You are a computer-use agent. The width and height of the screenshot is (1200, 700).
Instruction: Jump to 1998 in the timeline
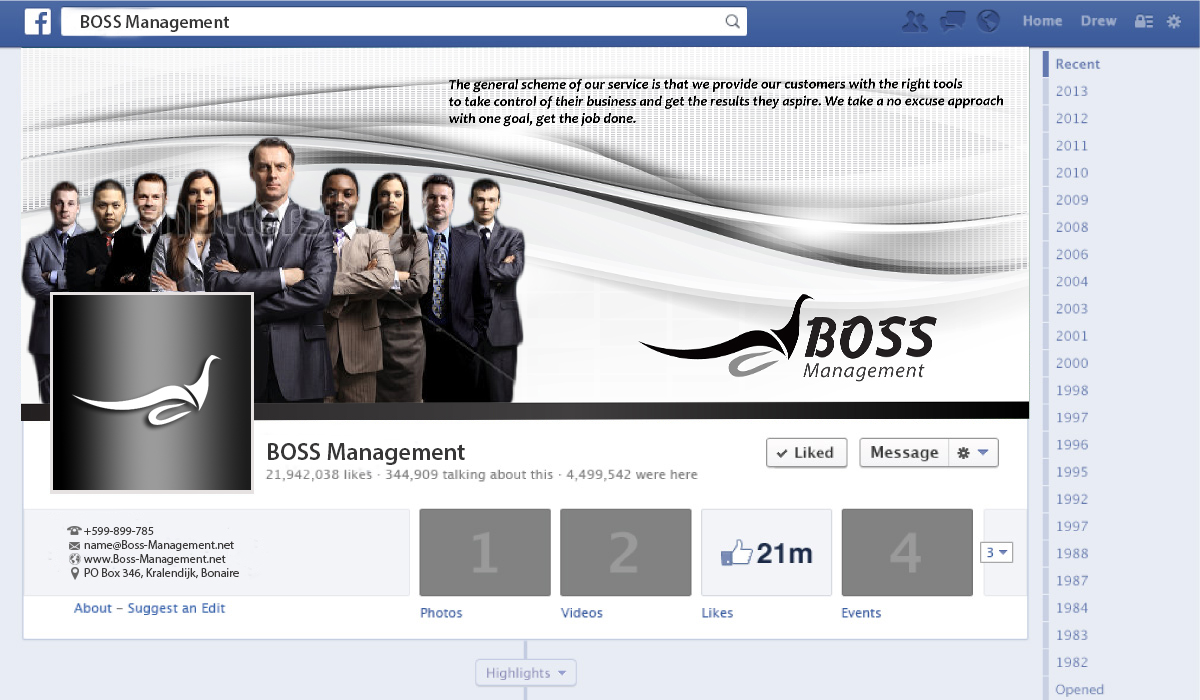click(1072, 391)
